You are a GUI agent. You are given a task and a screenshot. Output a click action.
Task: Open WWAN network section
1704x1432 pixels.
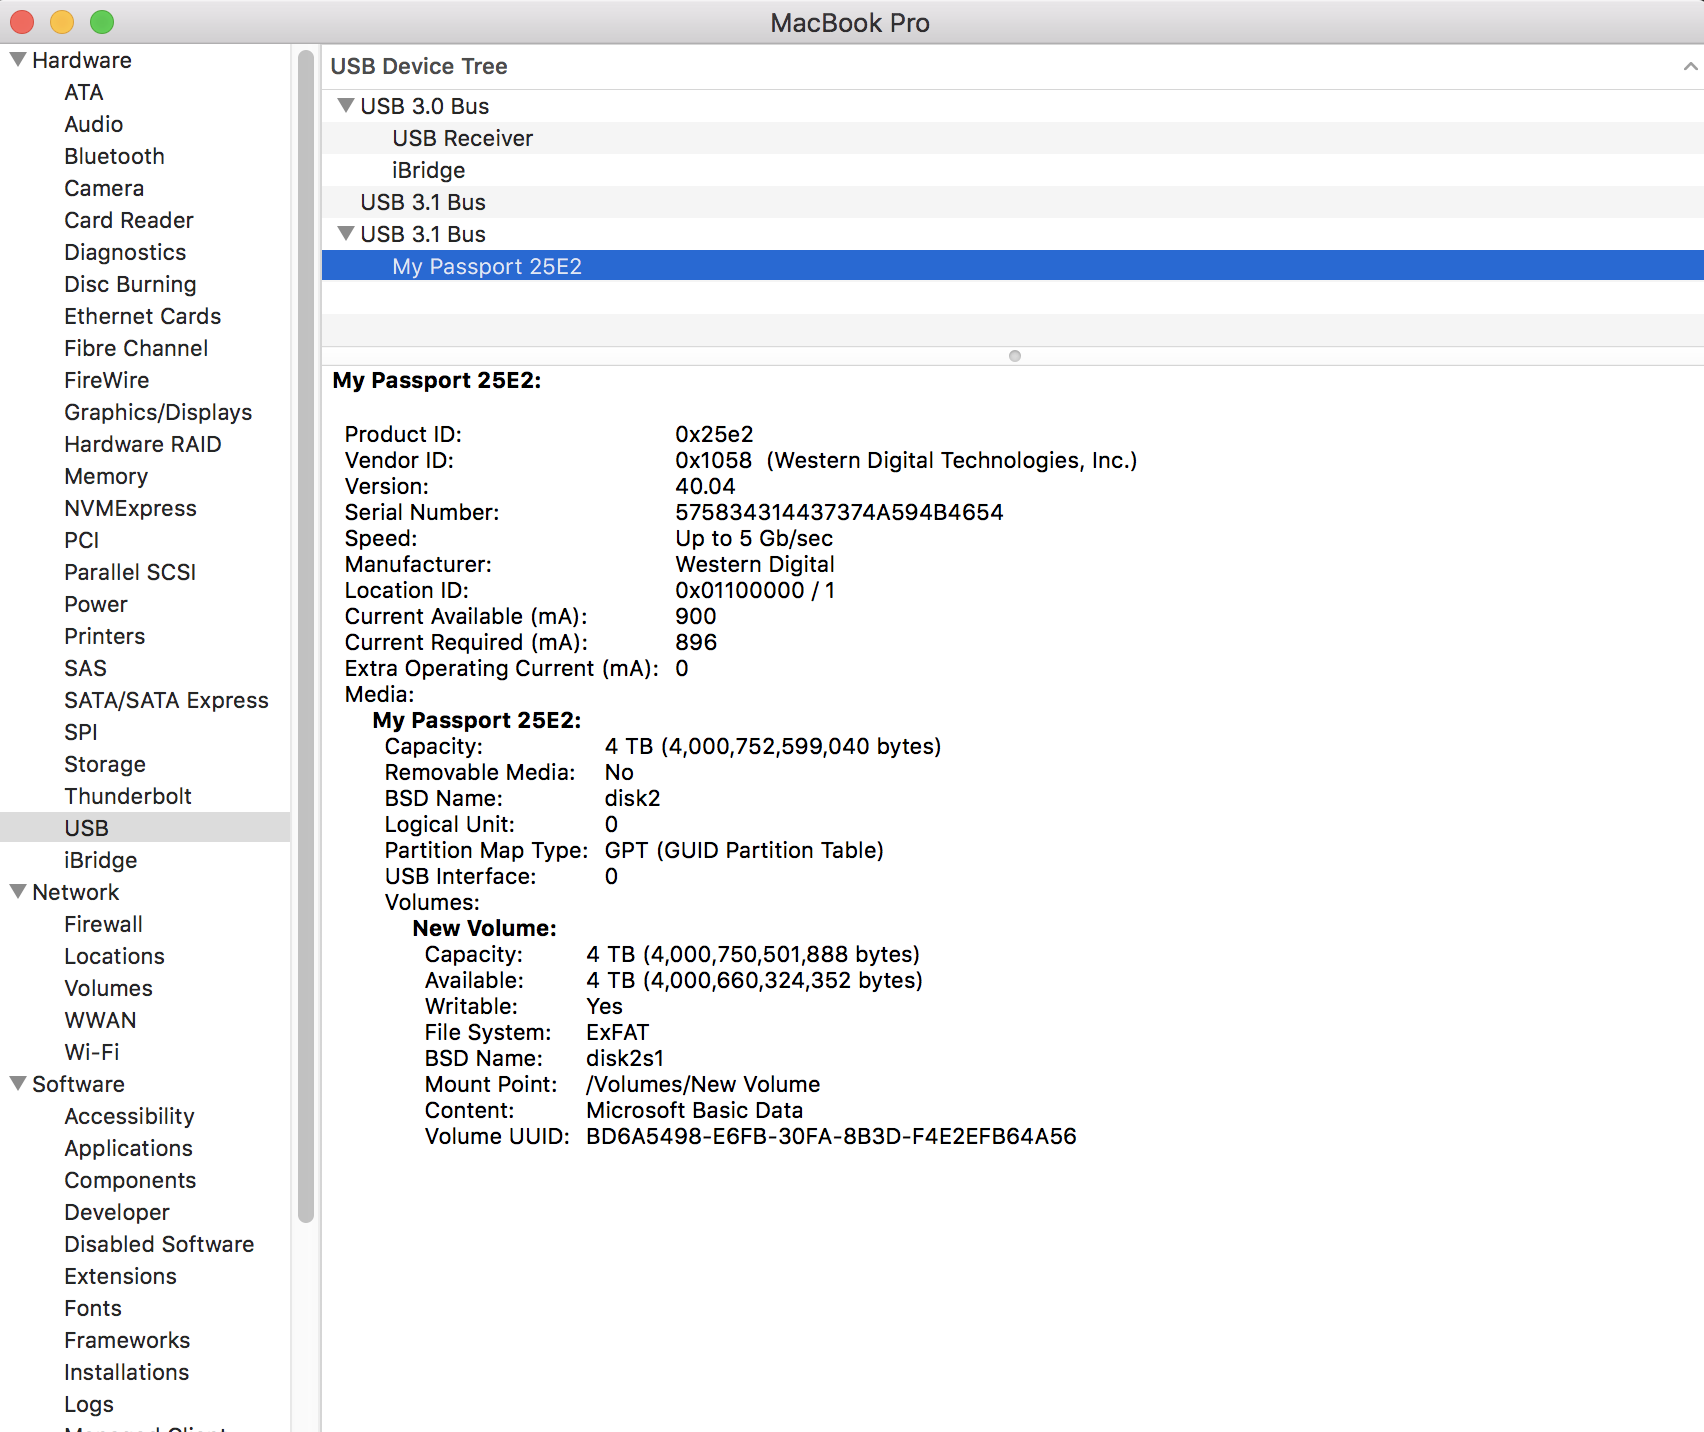point(100,1020)
